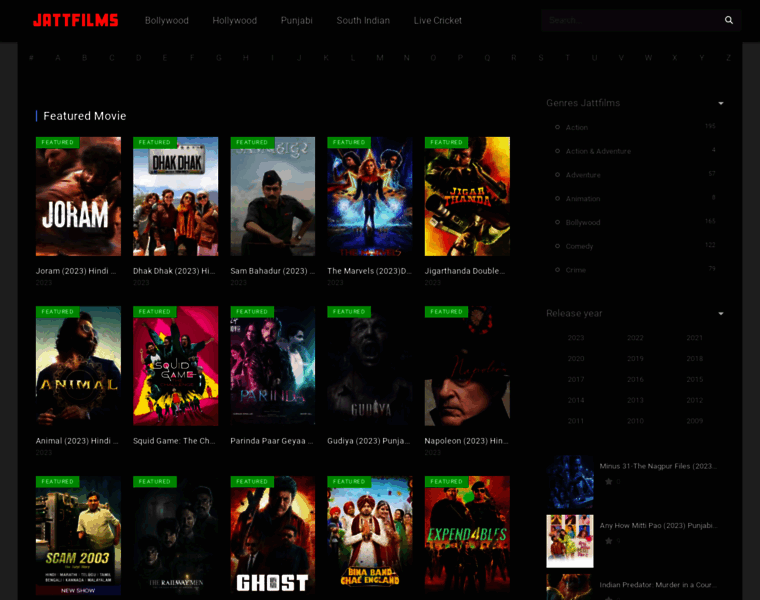The height and width of the screenshot is (600, 760).
Task: Select the Adventure genre
Action: [x=583, y=175]
